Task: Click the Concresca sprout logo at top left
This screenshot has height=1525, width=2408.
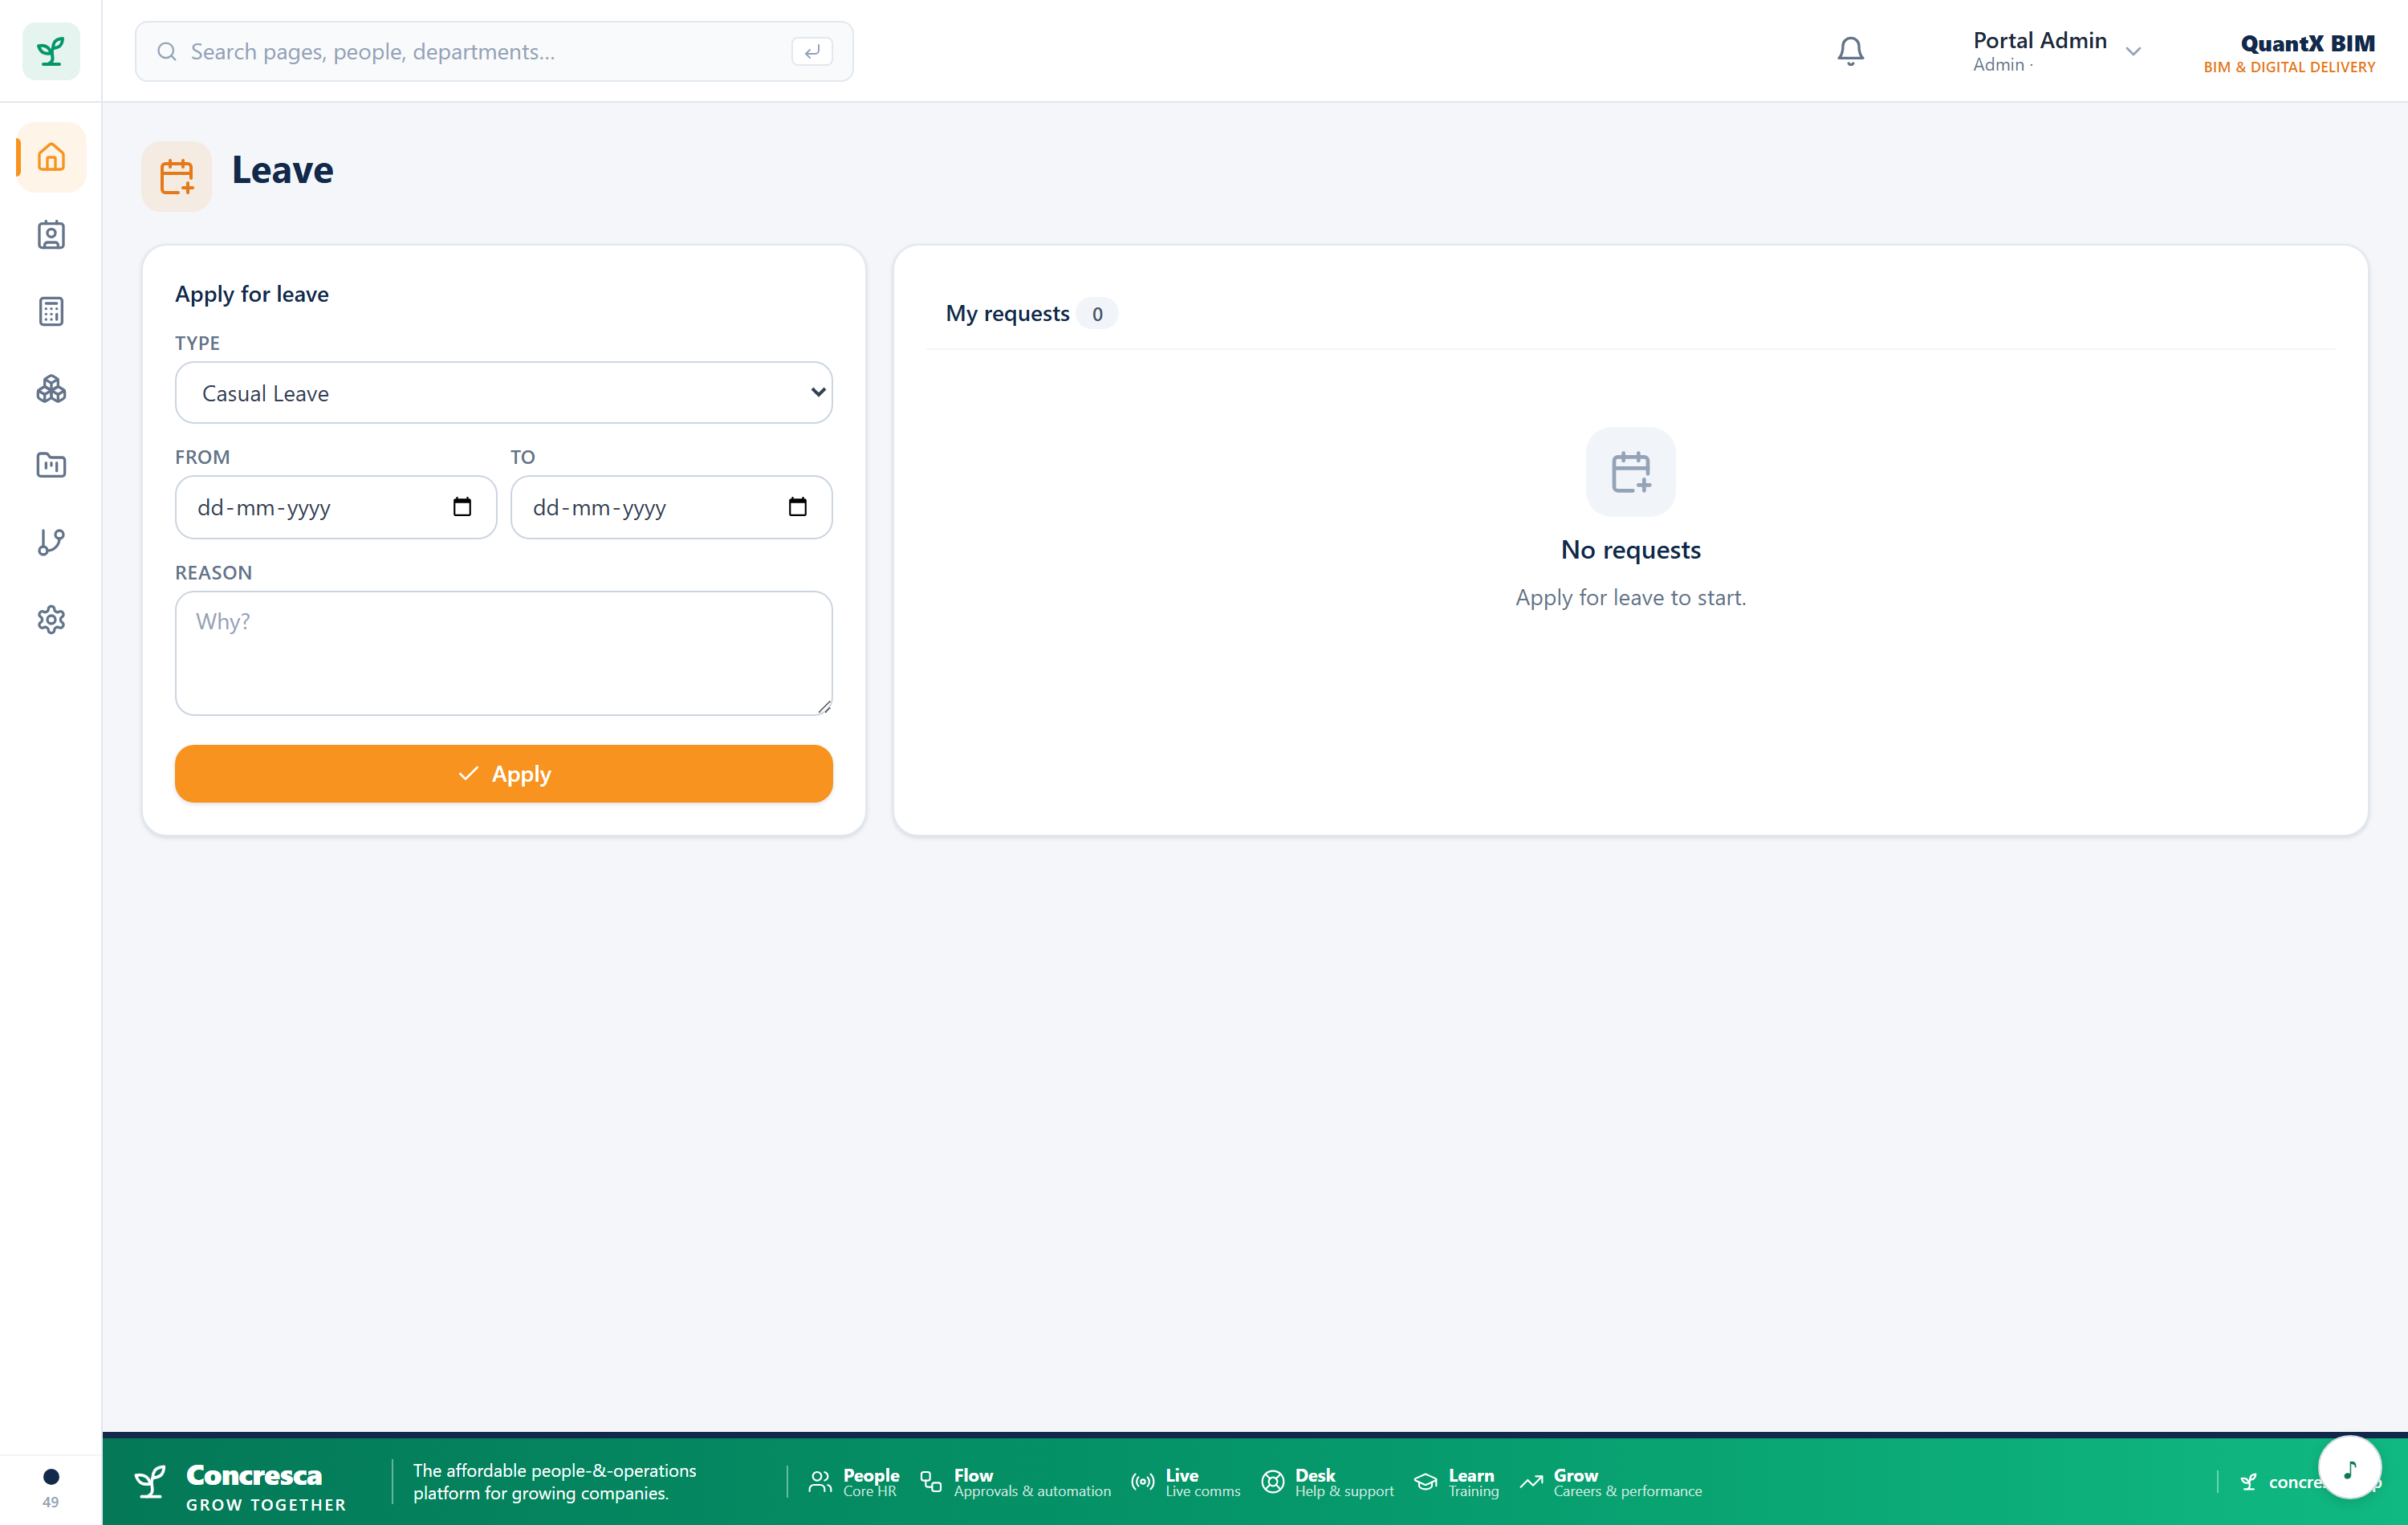Action: [x=51, y=51]
